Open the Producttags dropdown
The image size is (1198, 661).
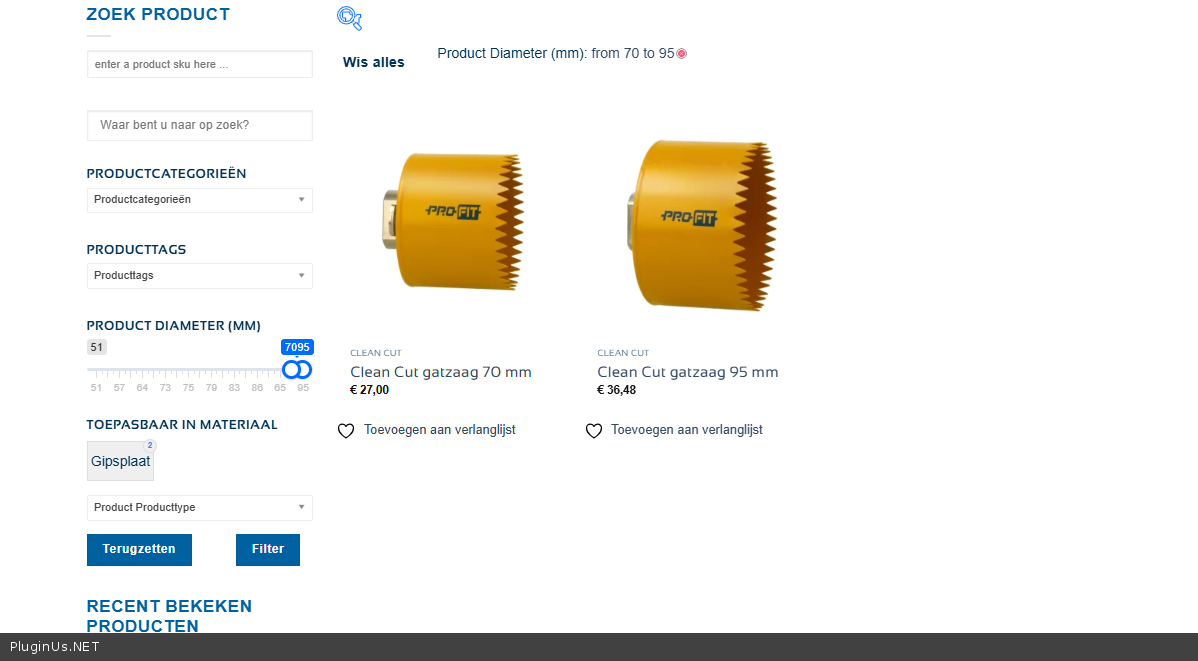pyautogui.click(x=200, y=276)
